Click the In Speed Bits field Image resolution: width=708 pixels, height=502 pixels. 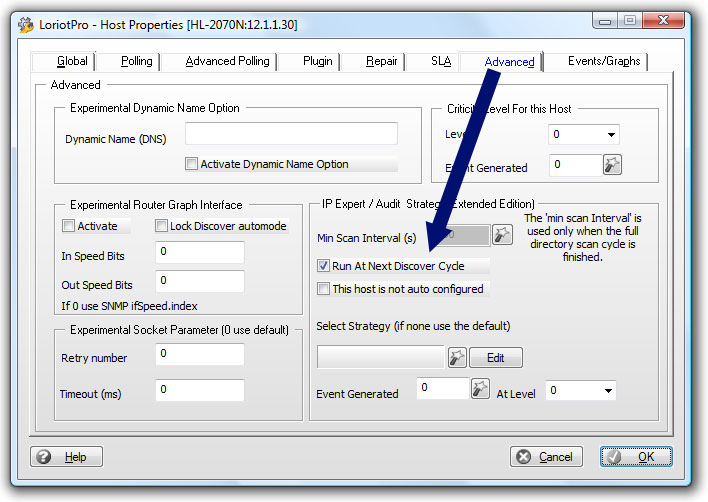[x=200, y=252]
